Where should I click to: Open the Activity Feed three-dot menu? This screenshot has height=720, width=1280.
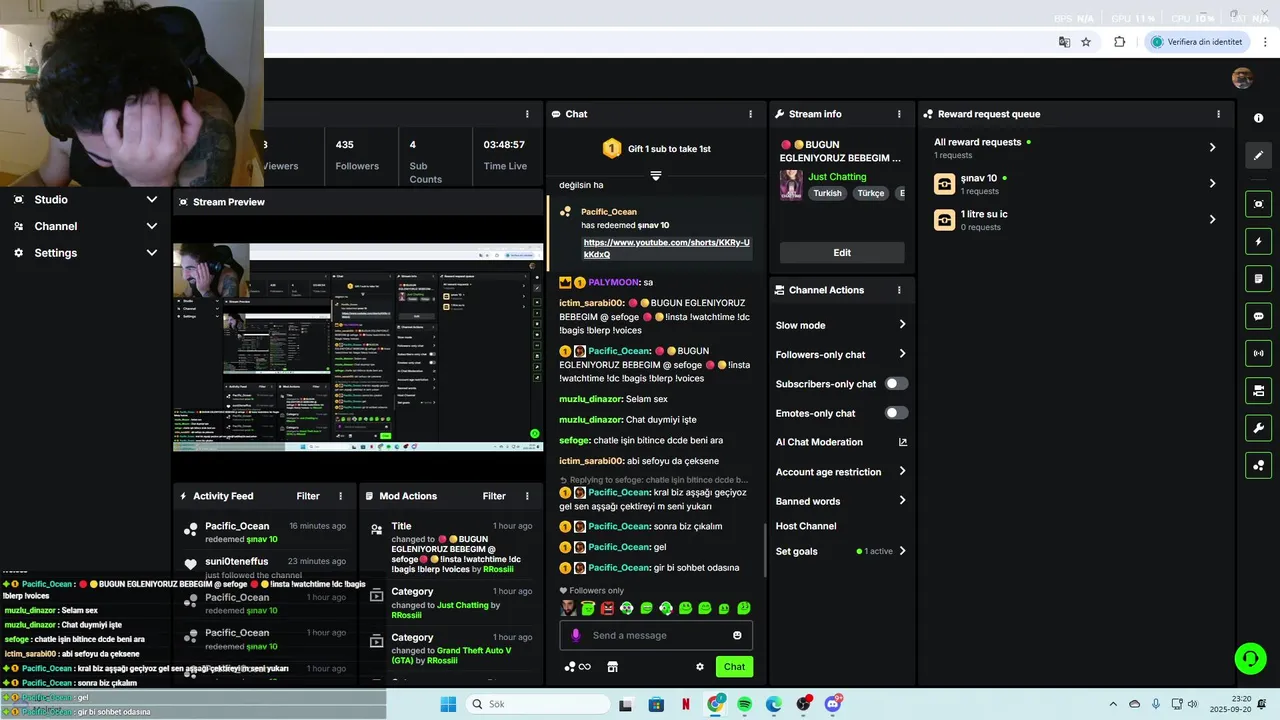[x=340, y=496]
